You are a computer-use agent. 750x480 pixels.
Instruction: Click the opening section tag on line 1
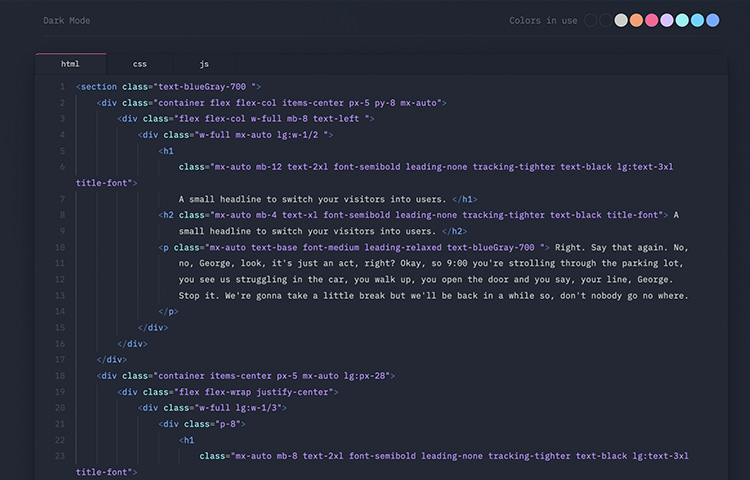pos(97,87)
